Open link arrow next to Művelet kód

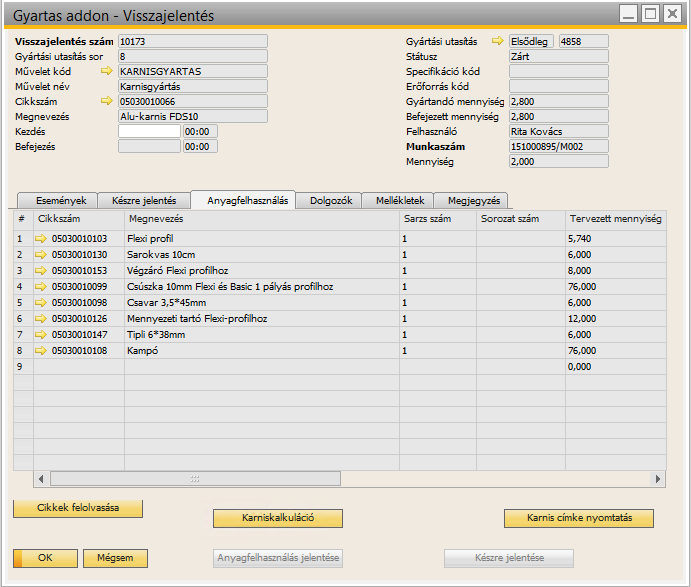(107, 71)
